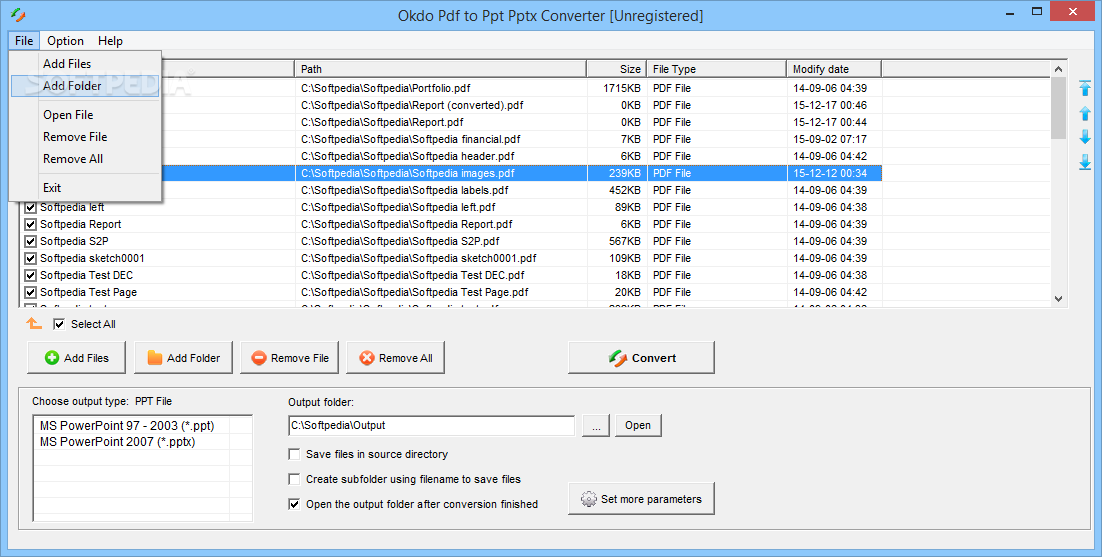Click the Set more parameters button
Screen dimensions: 1102x557
click(x=642, y=499)
